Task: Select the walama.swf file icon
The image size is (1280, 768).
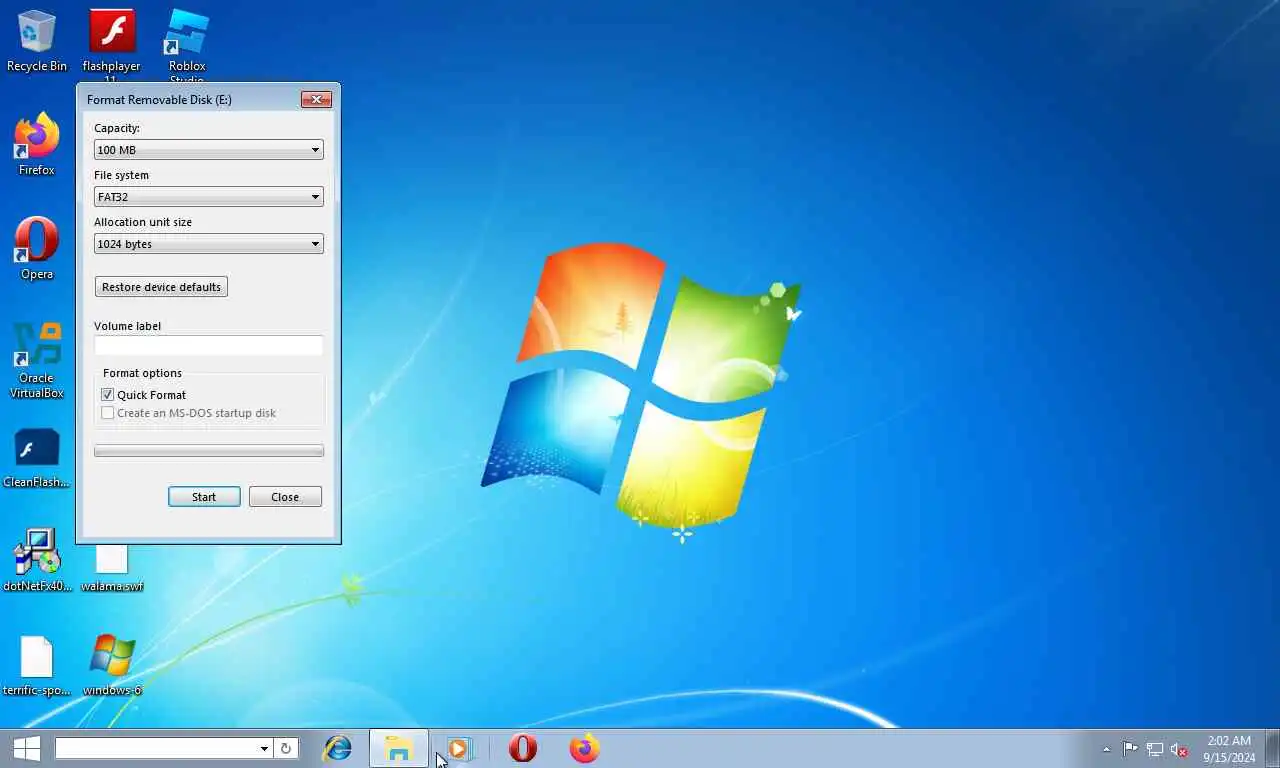Action: (112, 567)
